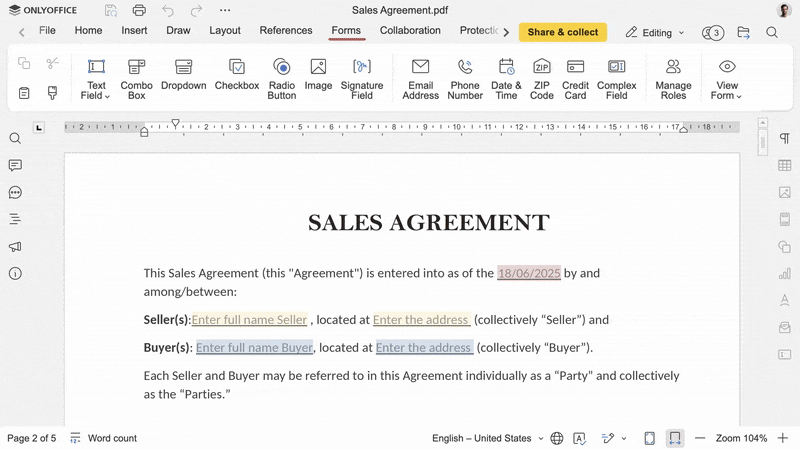Viewport: 800px width, 450px height.
Task: Click the Share & collect button
Action: click(562, 33)
